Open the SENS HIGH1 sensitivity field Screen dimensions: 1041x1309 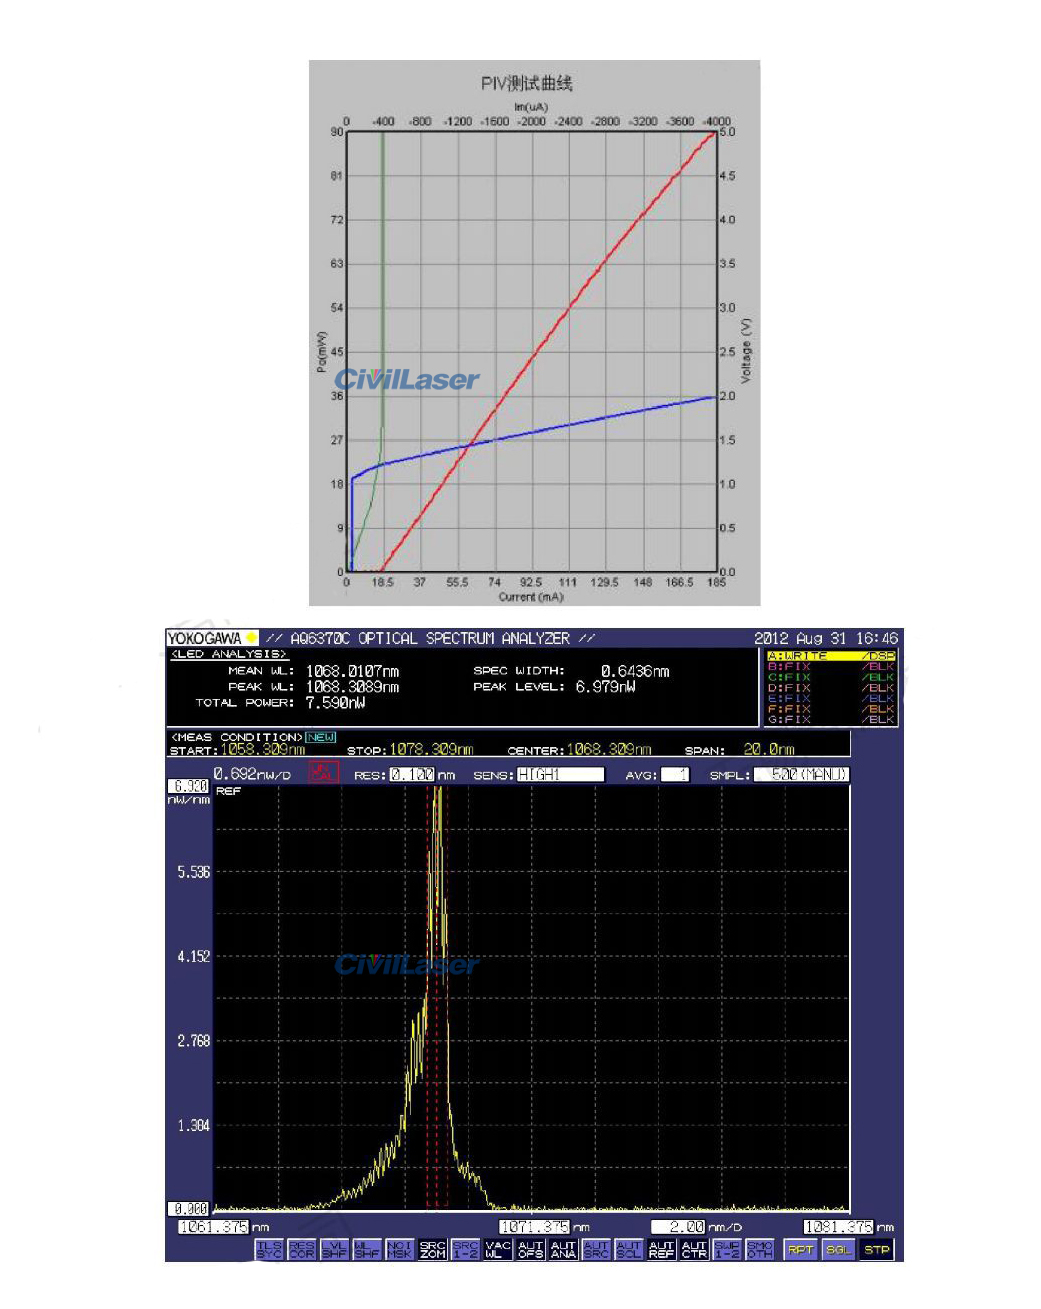tap(560, 774)
